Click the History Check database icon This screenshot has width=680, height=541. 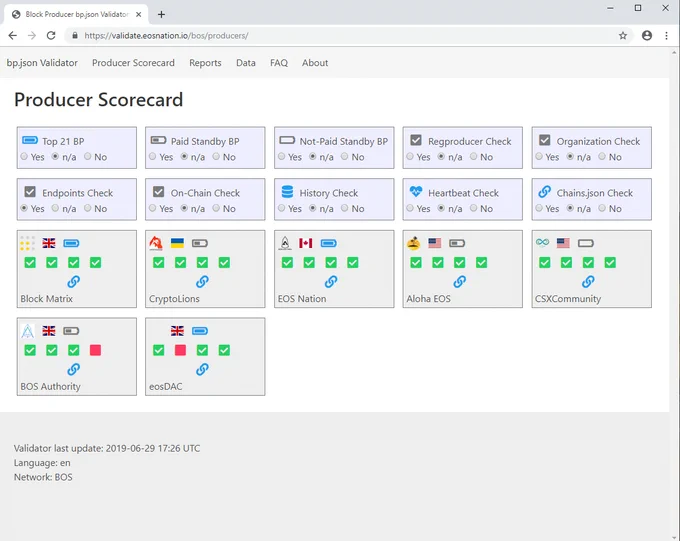[288, 192]
